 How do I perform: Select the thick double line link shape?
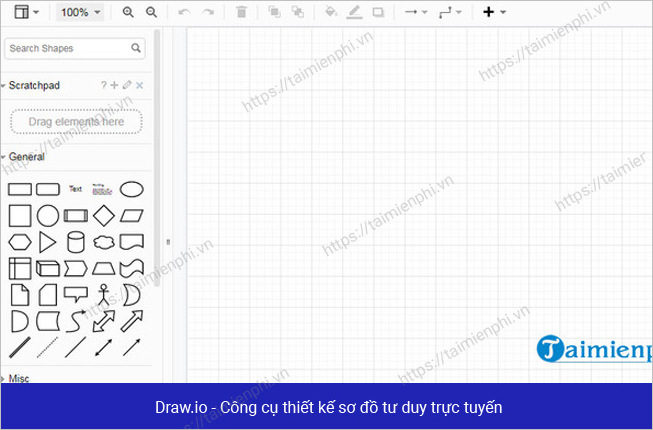(20, 348)
